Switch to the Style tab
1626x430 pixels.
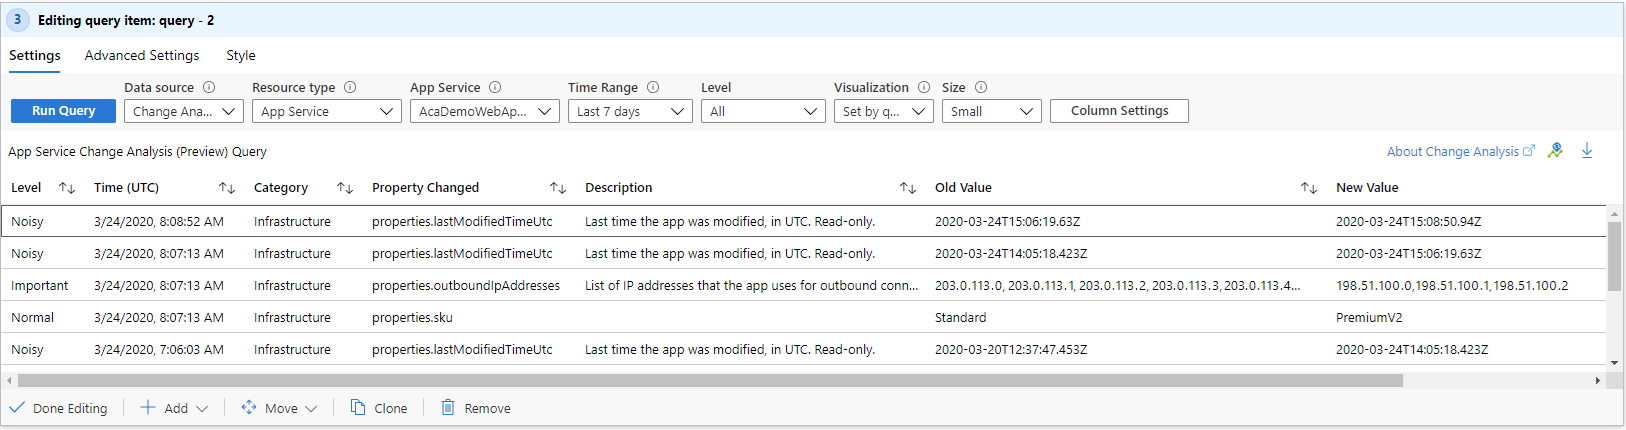241,56
